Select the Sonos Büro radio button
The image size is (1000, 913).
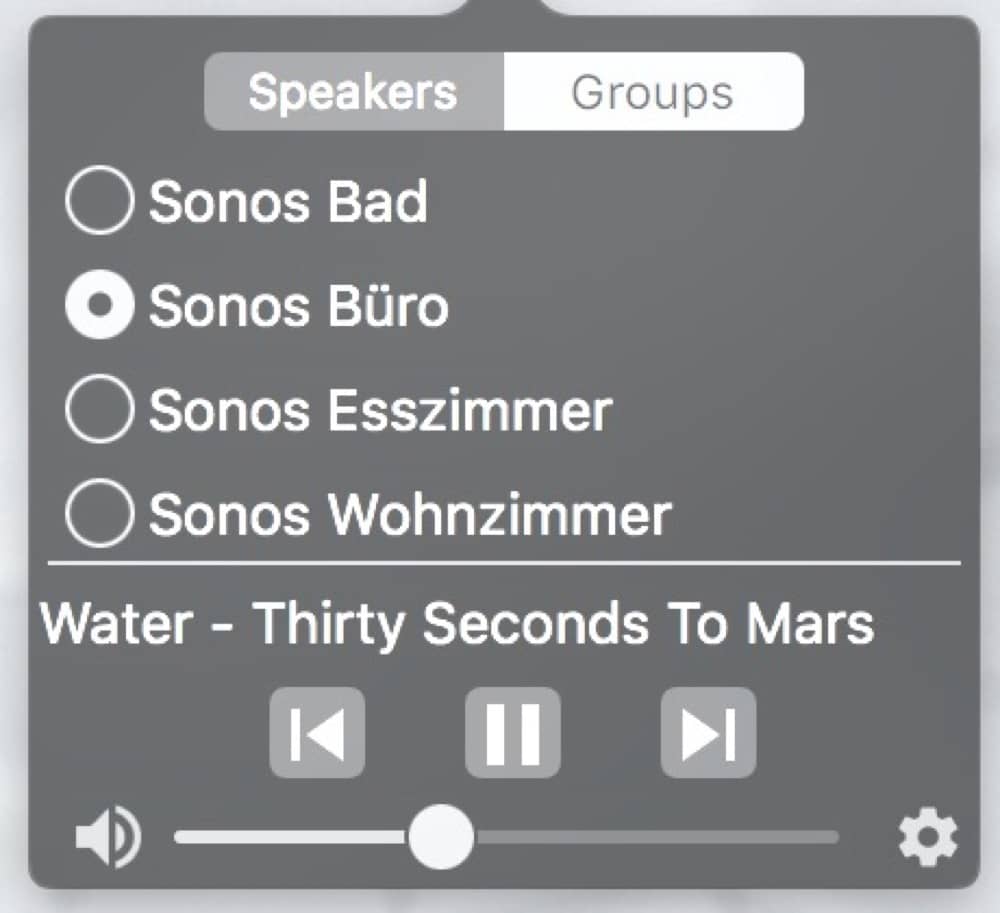[x=99, y=305]
